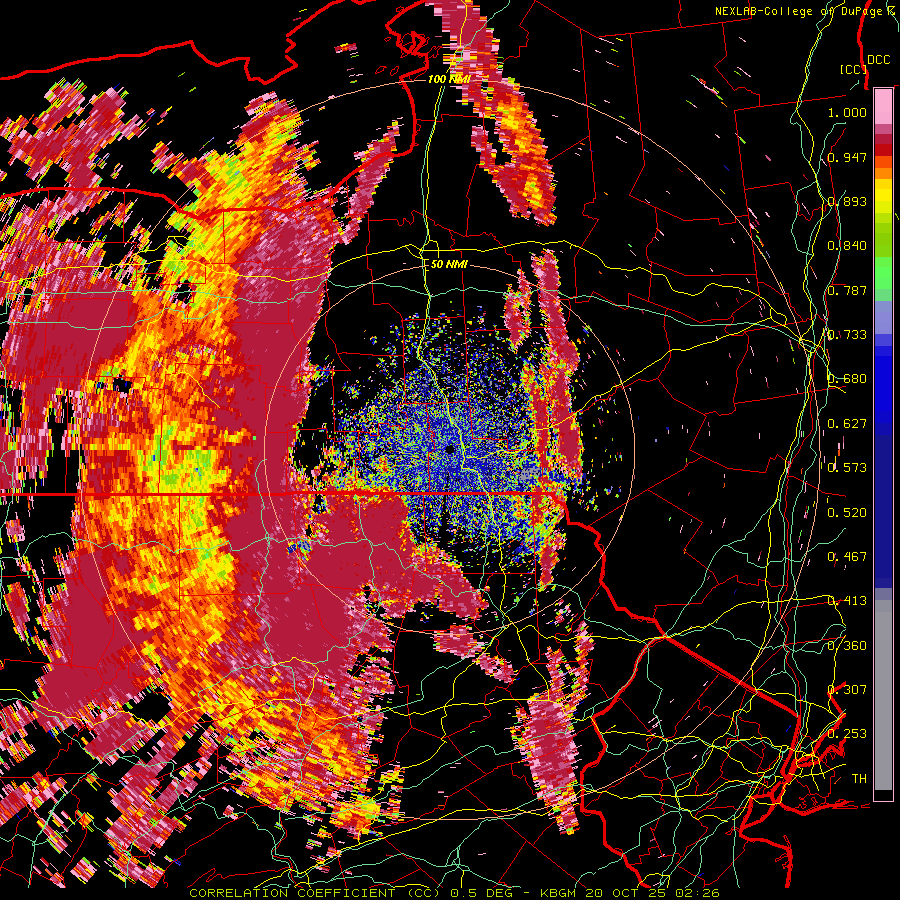Click the 100 NMI range ring label
Image resolution: width=900 pixels, height=900 pixels.
pos(449,79)
